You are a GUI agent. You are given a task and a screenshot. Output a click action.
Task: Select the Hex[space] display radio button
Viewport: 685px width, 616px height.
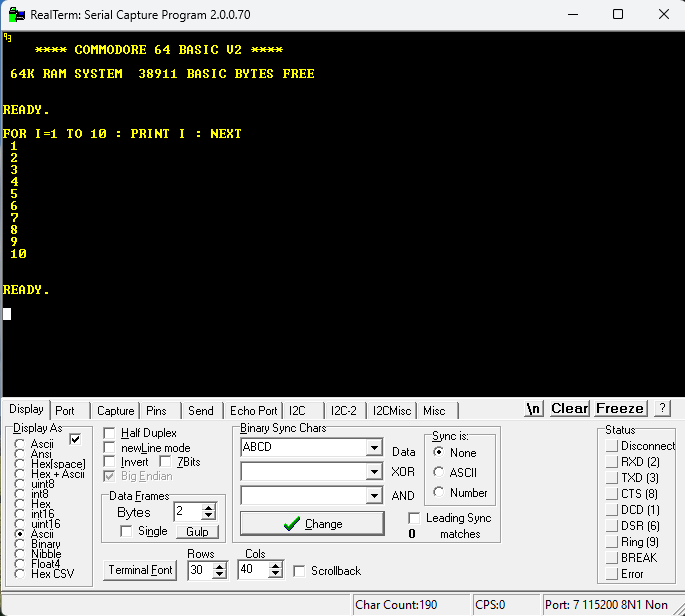20,464
